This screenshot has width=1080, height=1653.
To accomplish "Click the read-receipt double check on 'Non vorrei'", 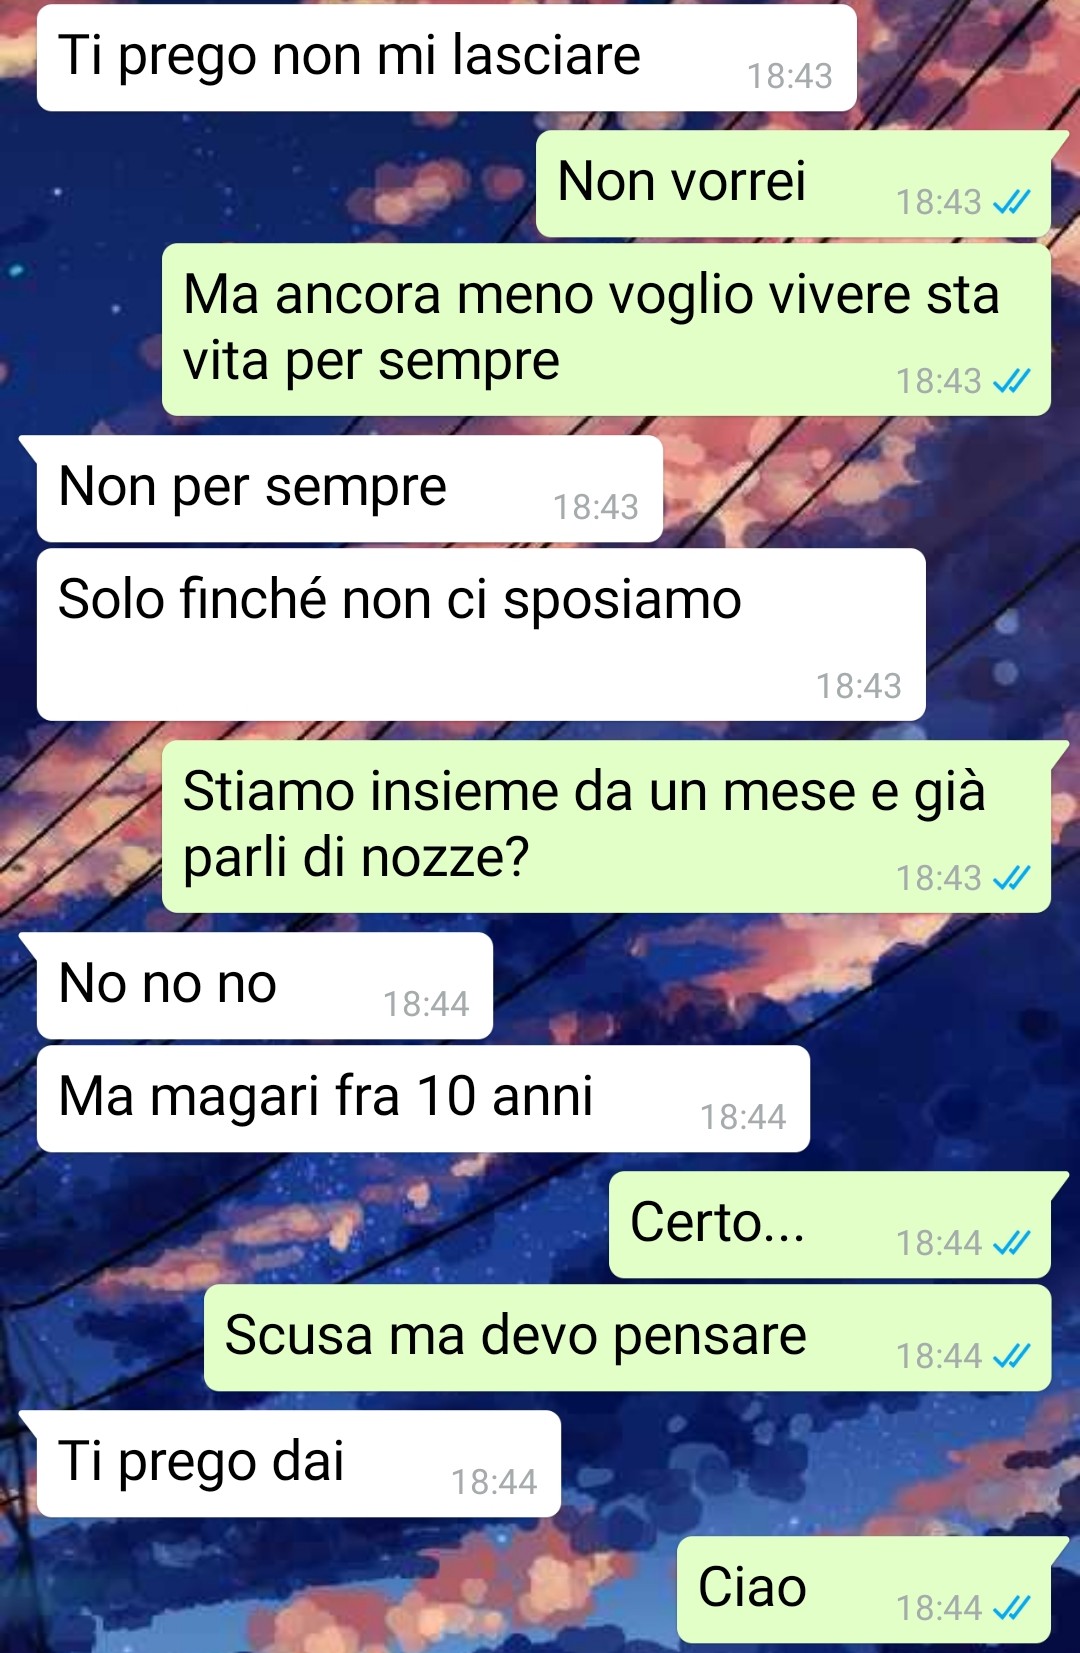I will pos(1011,203).
